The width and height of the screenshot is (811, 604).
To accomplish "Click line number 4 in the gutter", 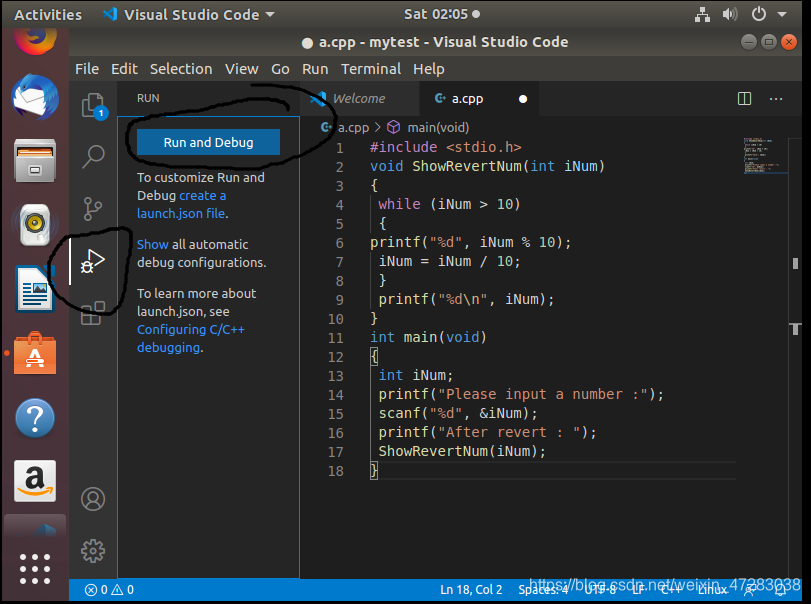I will [339, 205].
